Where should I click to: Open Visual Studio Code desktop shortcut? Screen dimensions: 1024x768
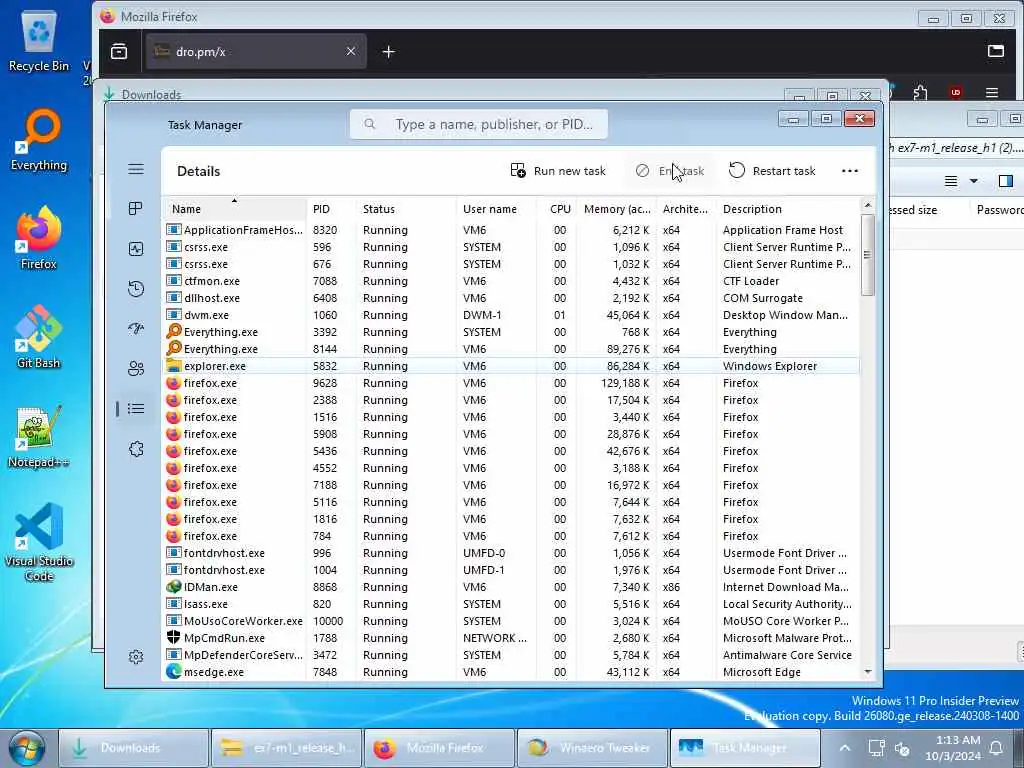click(39, 542)
